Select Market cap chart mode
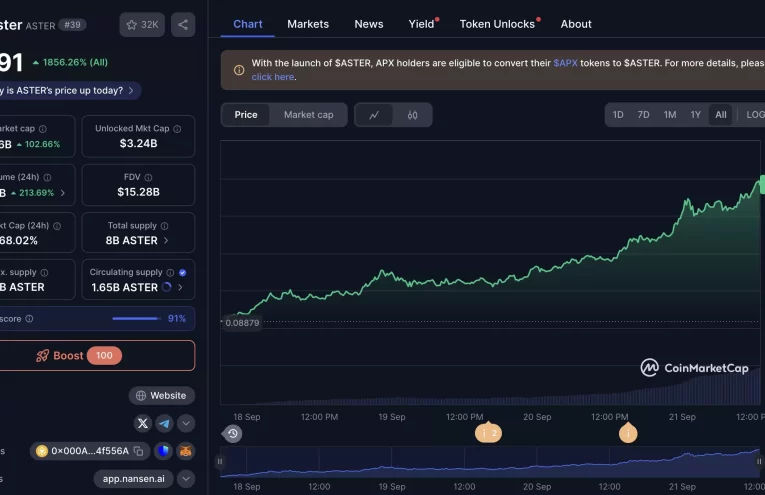 308,115
